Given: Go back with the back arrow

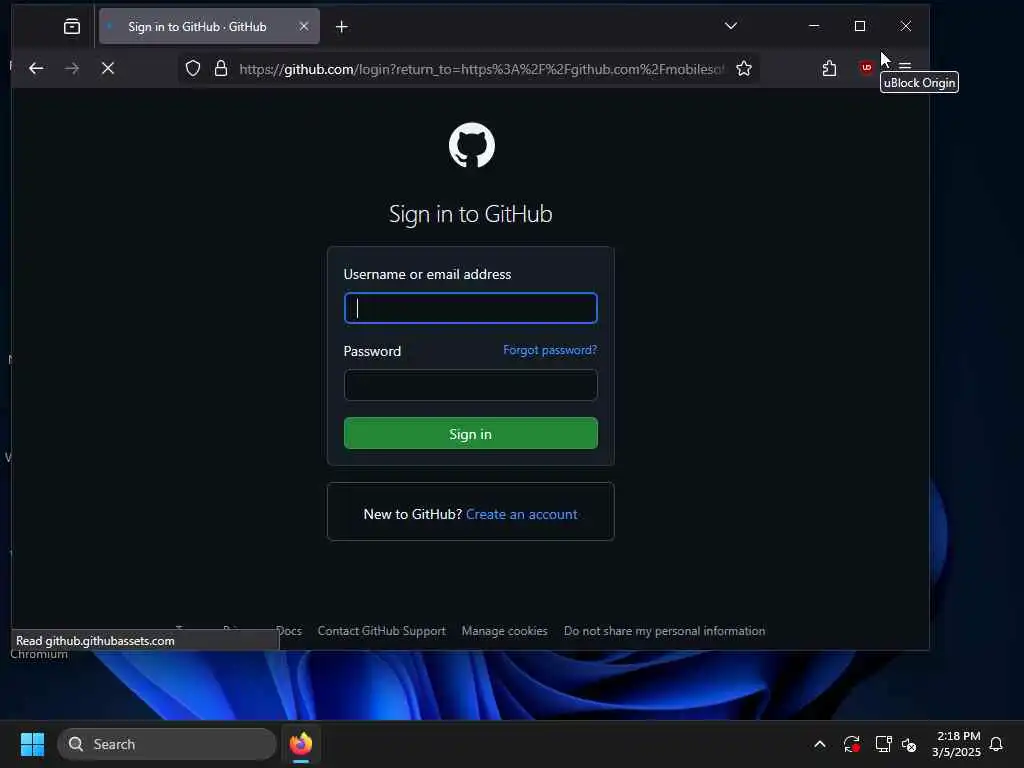Looking at the screenshot, I should [36, 68].
